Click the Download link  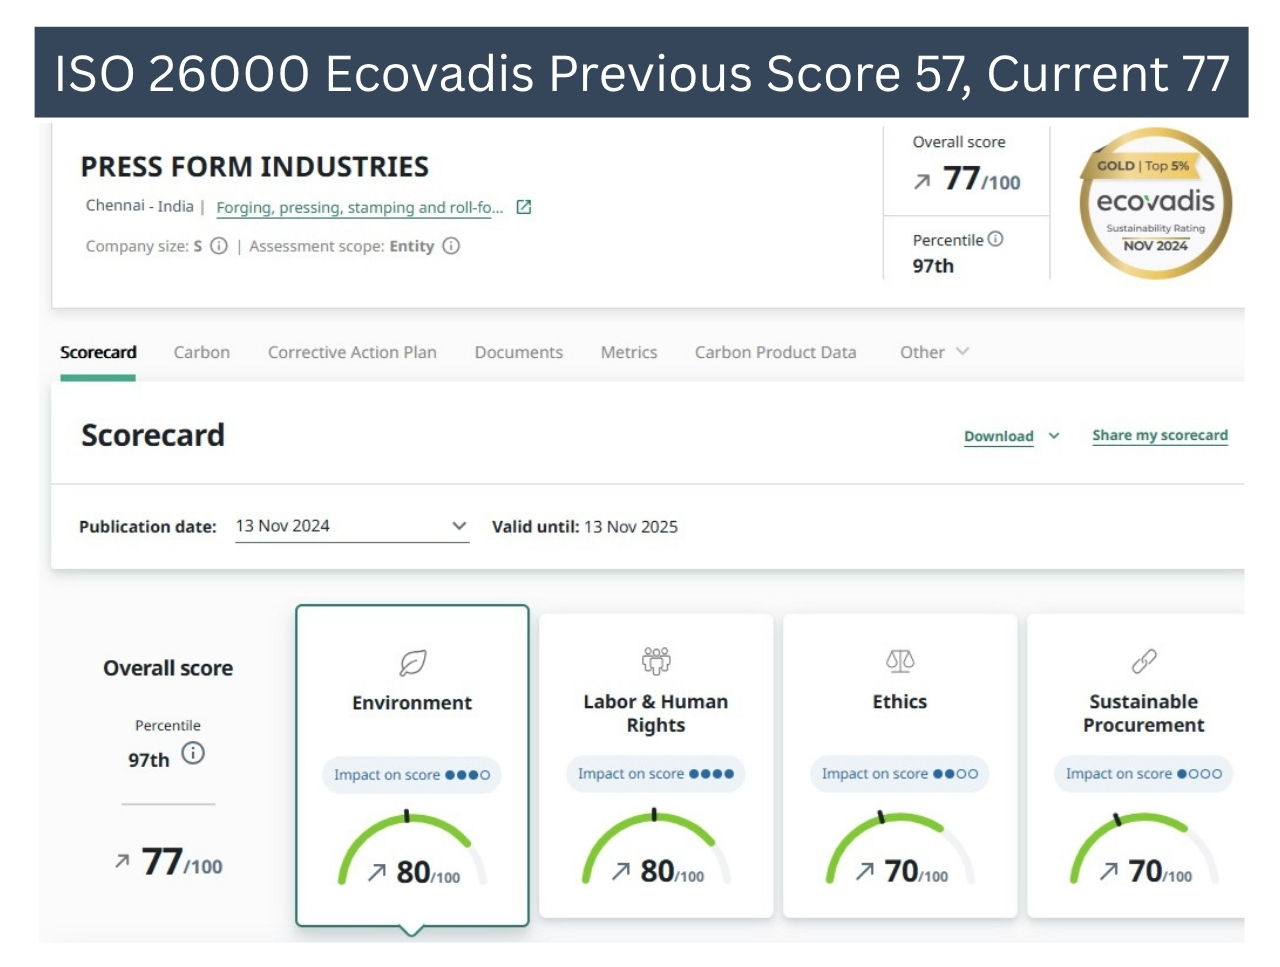999,437
